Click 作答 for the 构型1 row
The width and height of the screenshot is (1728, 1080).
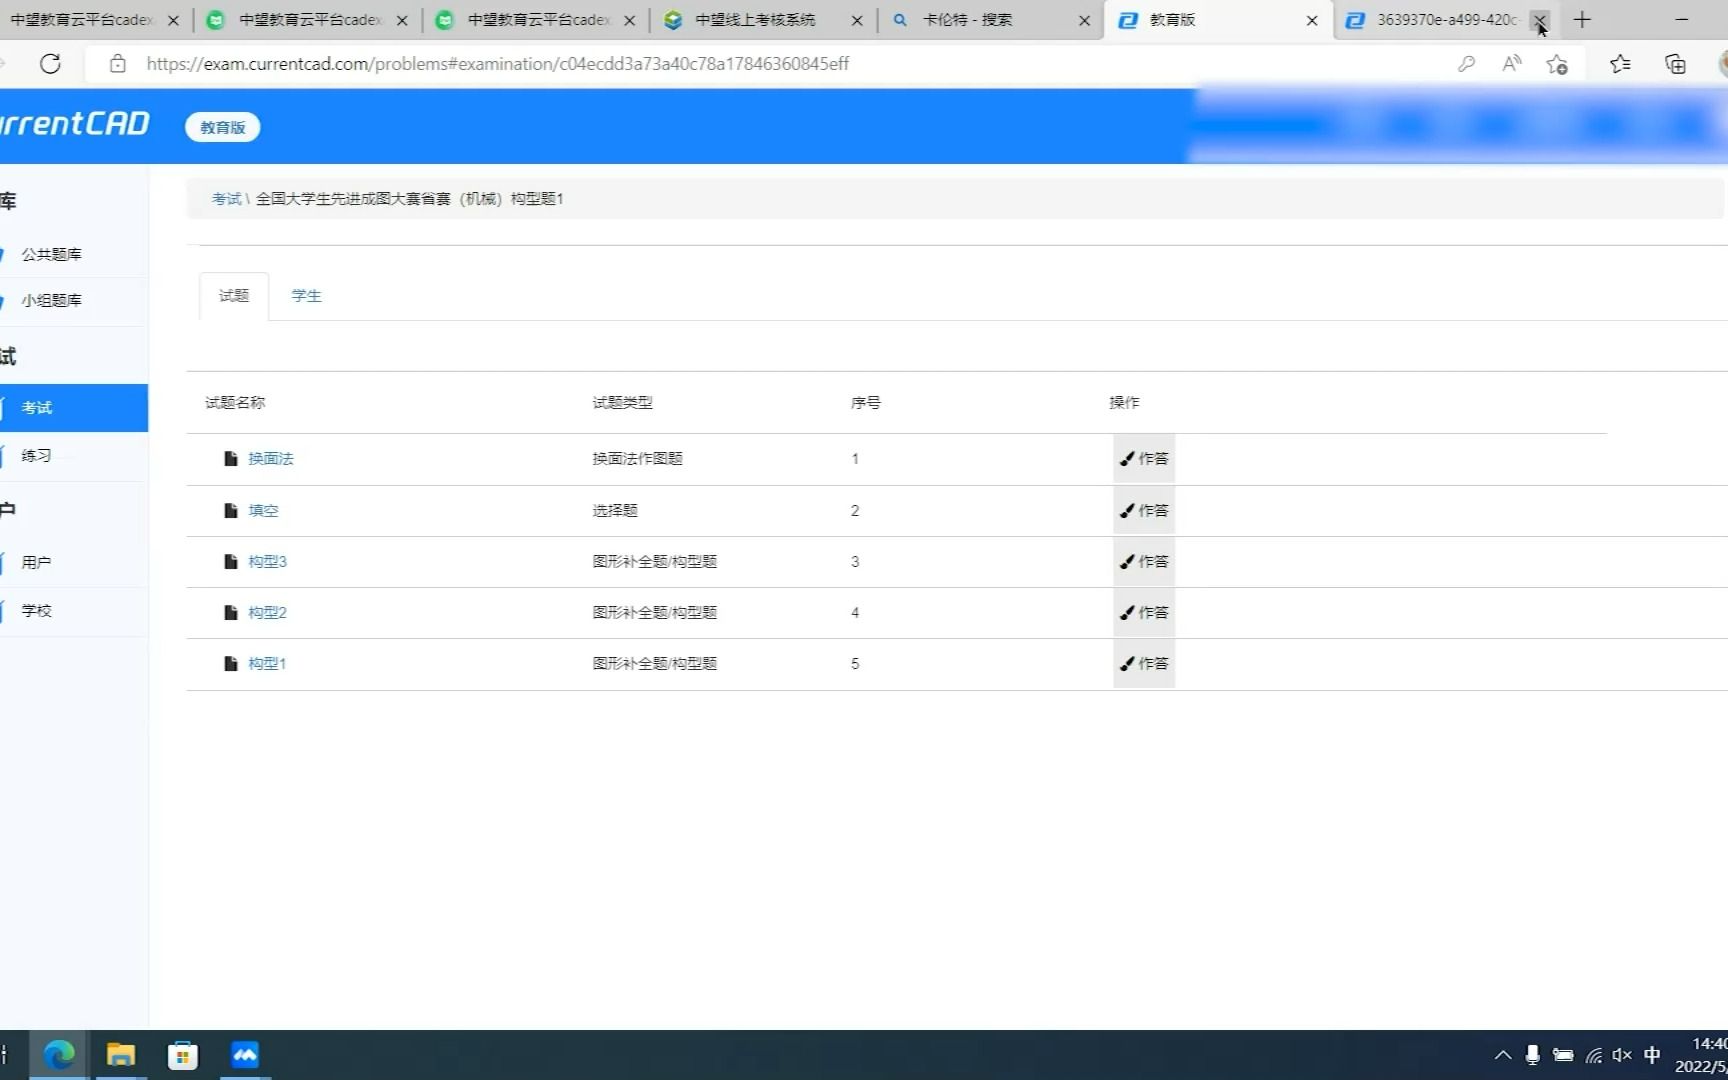click(1144, 664)
